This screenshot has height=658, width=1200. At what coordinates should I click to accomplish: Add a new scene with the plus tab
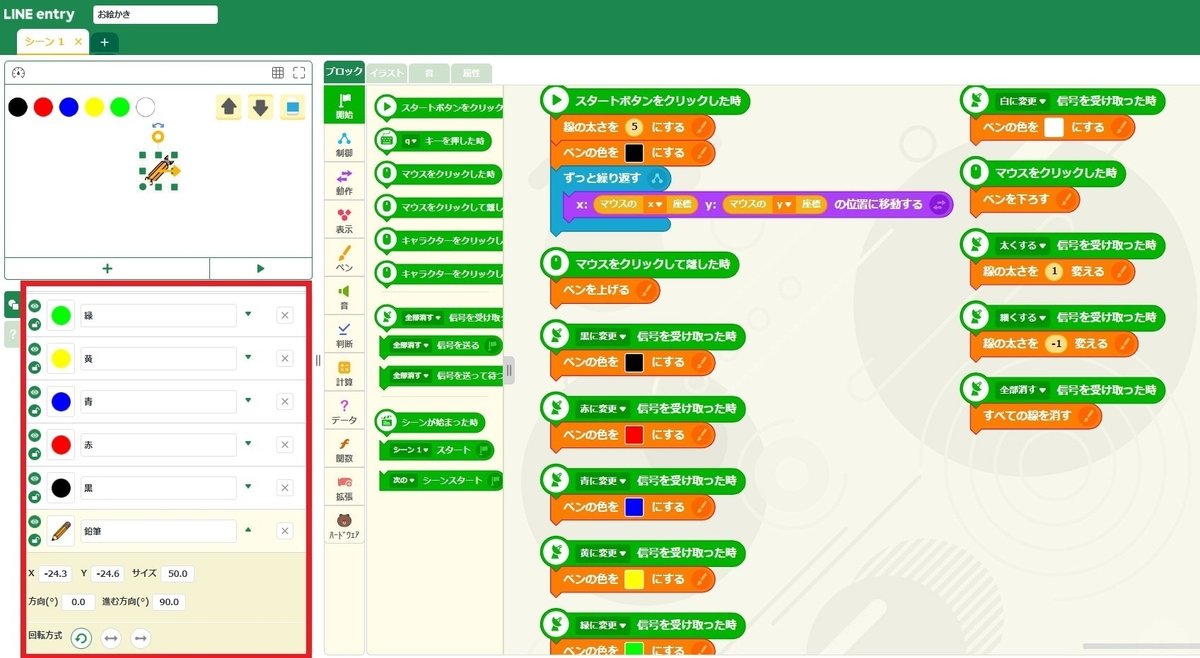click(x=105, y=42)
